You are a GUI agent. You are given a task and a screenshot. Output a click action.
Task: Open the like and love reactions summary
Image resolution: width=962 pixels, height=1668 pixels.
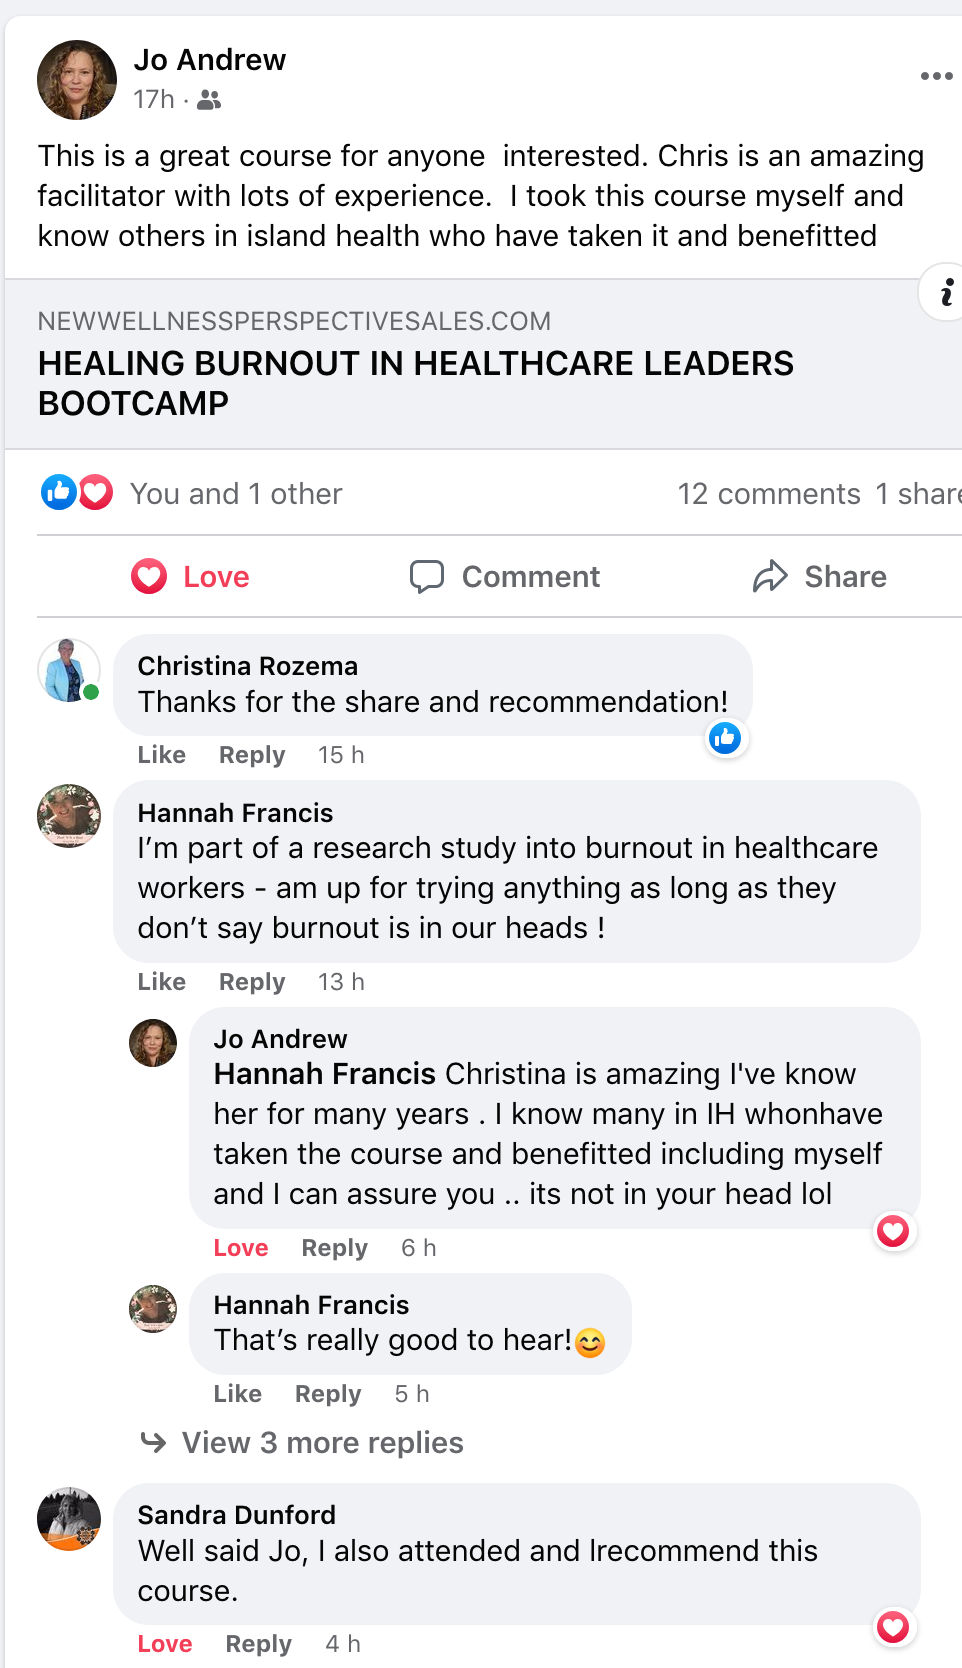coord(77,493)
